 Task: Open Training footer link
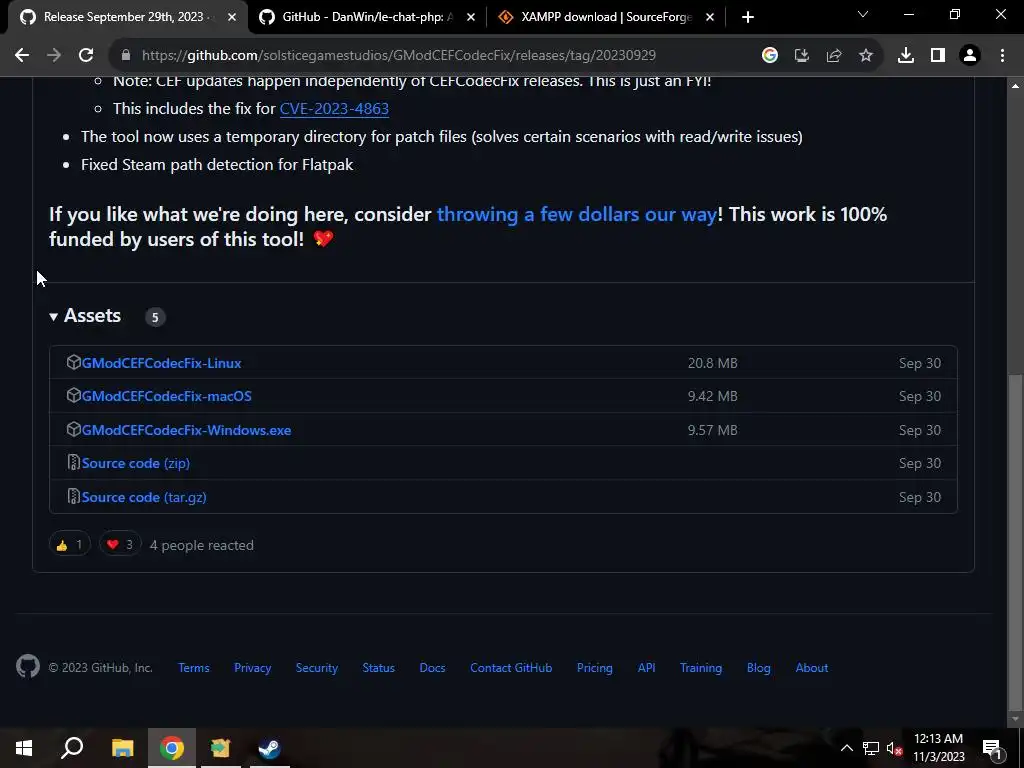pyautogui.click(x=701, y=668)
